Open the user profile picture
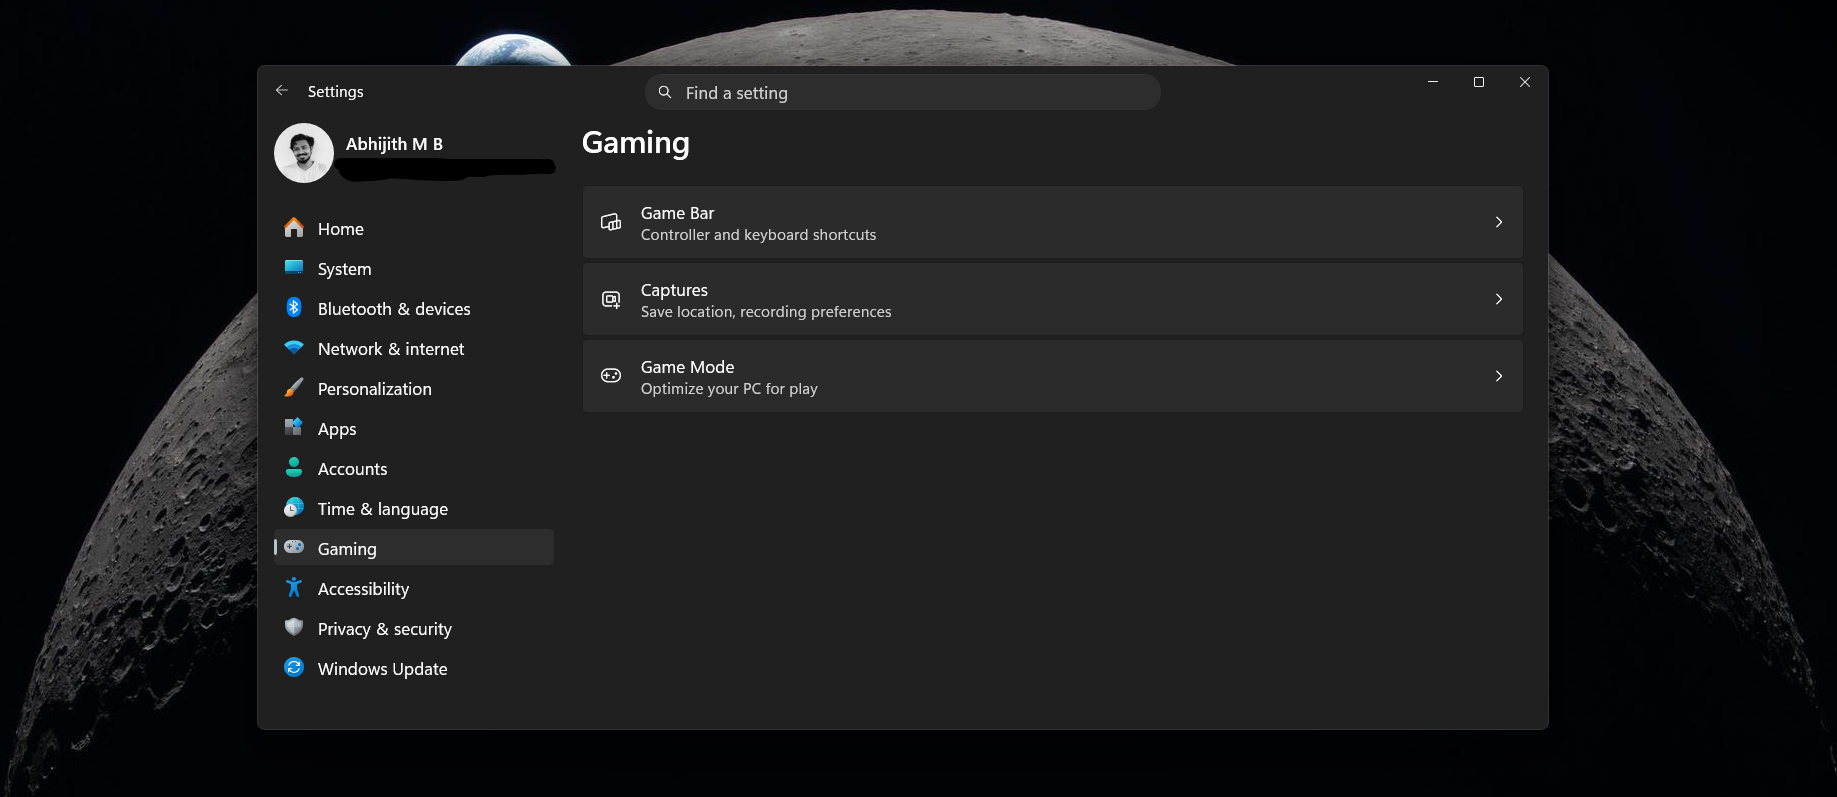This screenshot has width=1837, height=797. pos(304,153)
